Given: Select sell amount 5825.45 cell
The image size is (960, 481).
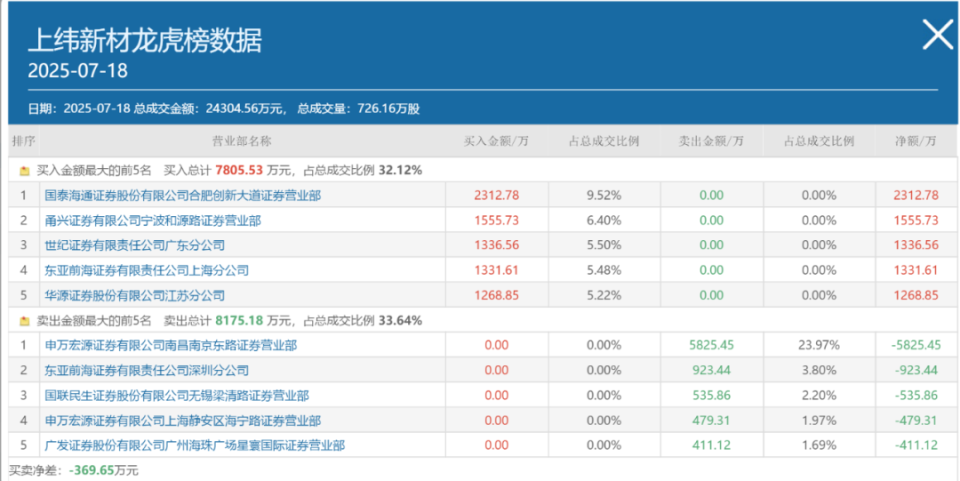Looking at the screenshot, I should point(711,346).
